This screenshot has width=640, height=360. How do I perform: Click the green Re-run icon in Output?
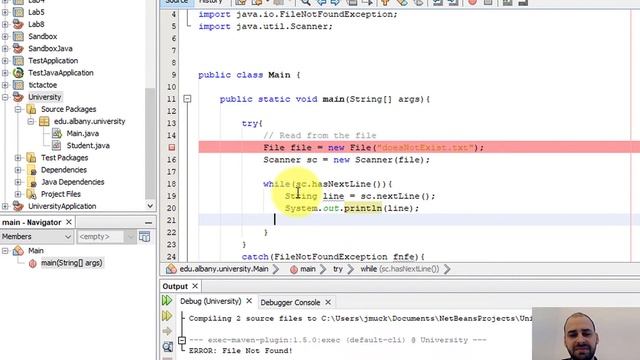click(x=167, y=301)
